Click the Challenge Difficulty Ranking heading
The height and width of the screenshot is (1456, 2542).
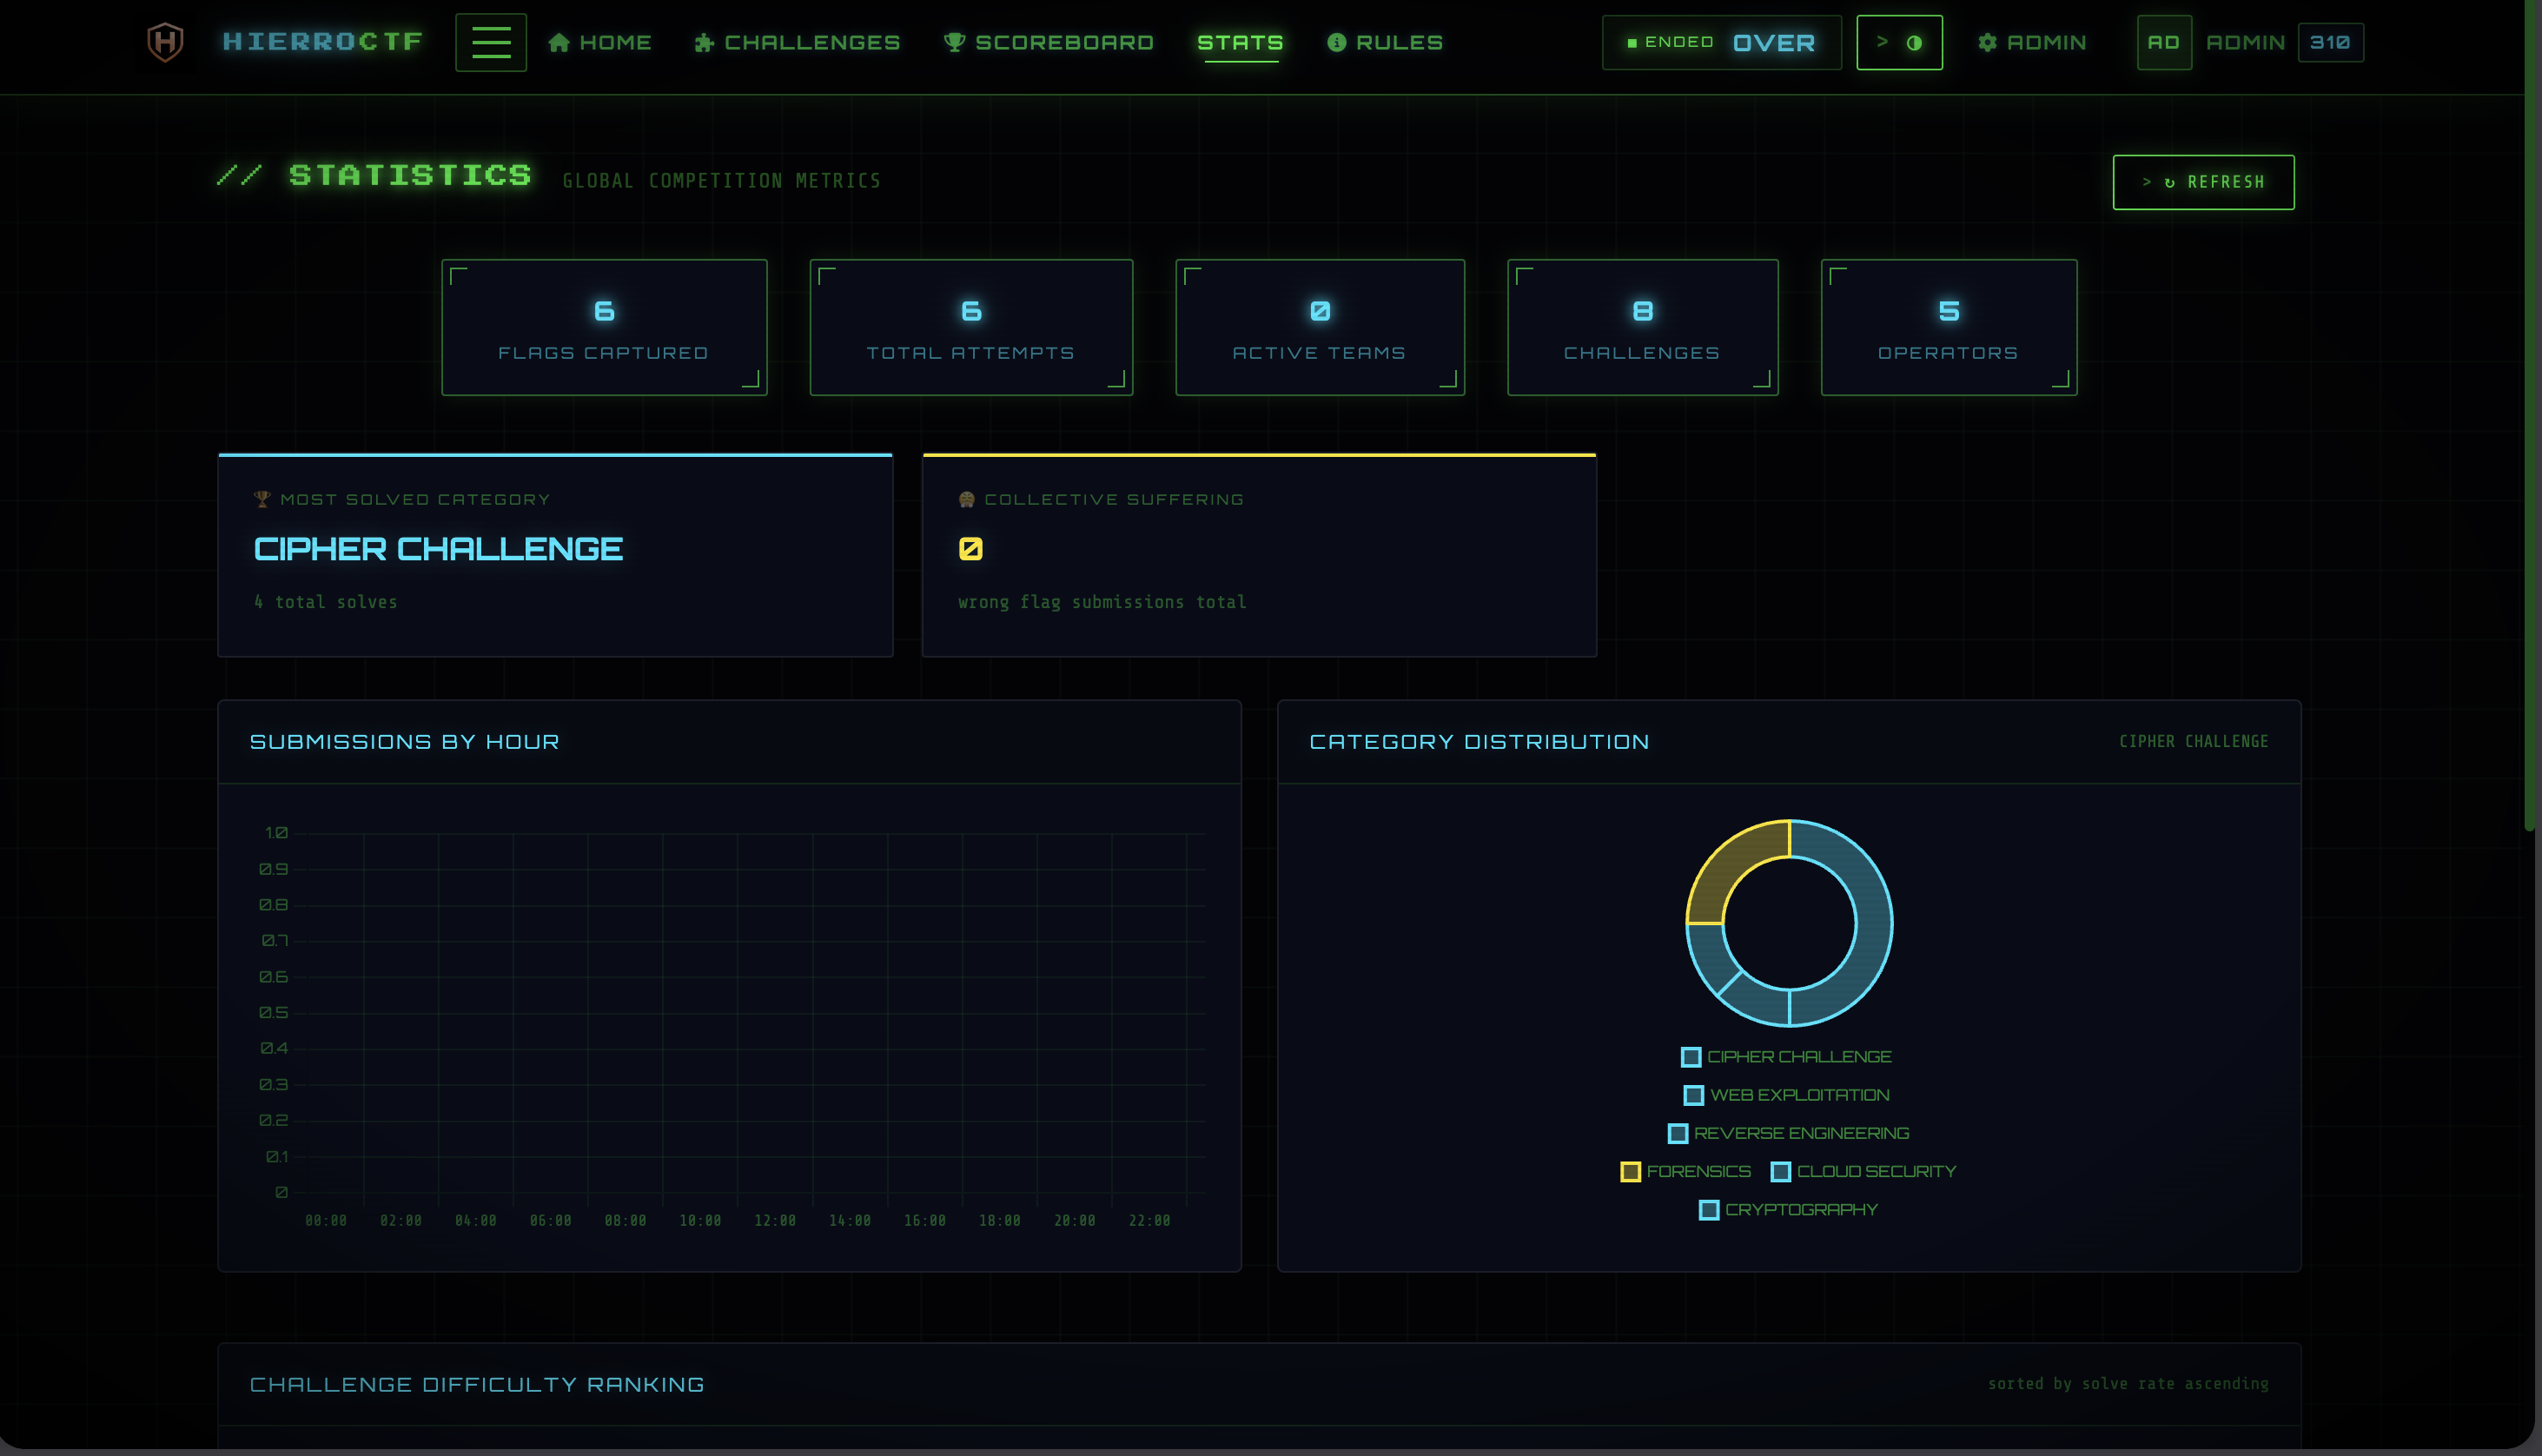[477, 1384]
